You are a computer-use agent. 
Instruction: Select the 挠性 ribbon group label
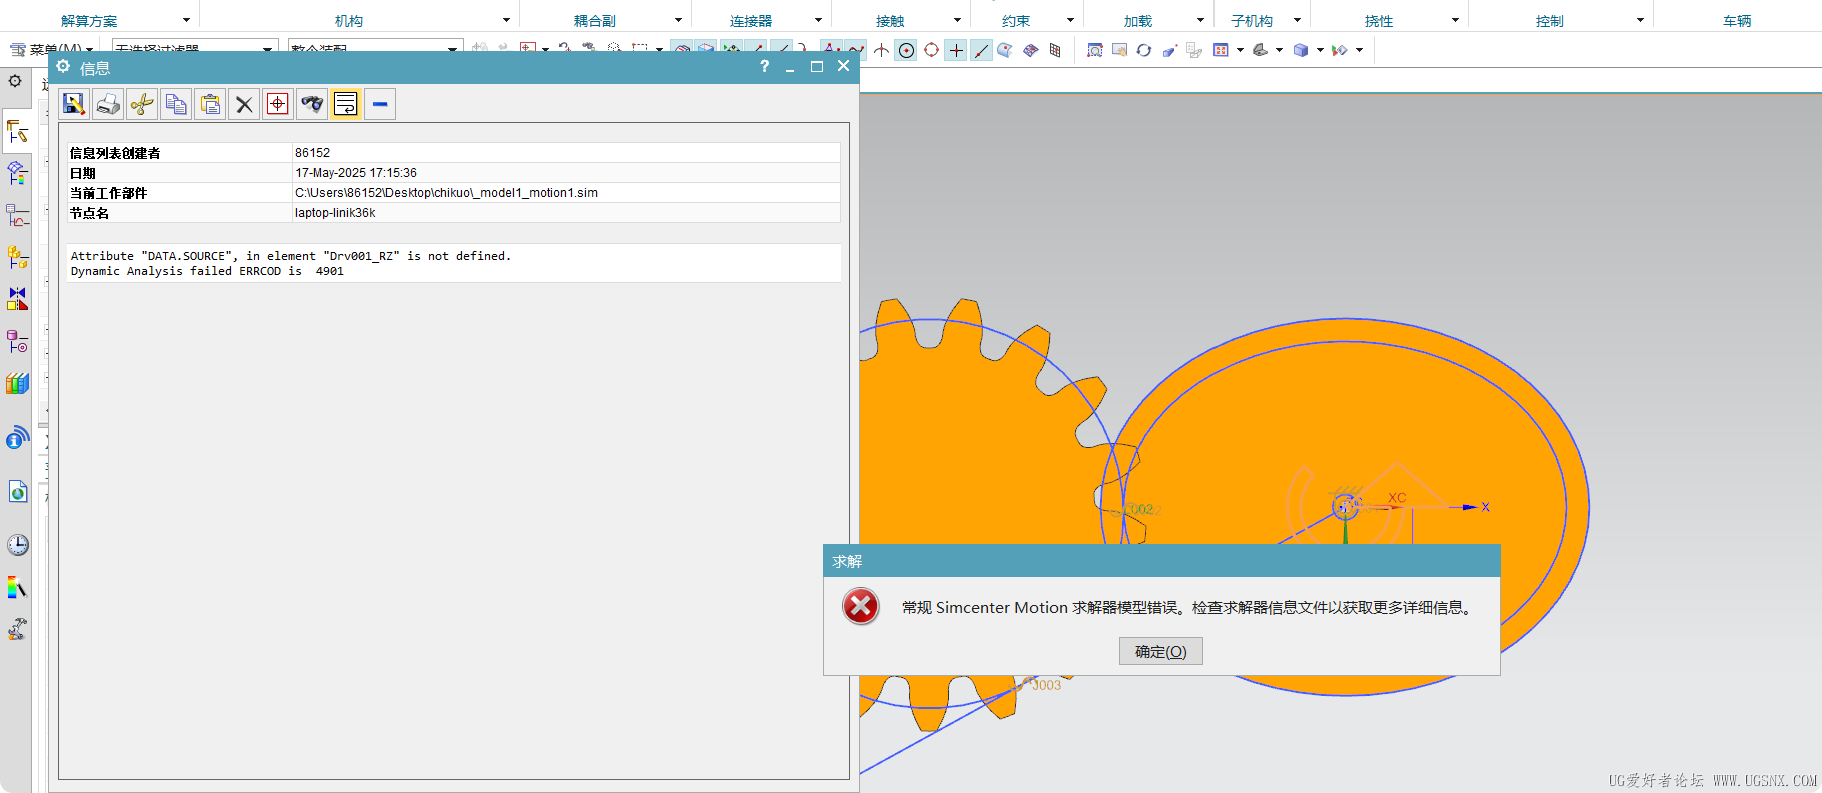coord(1379,21)
